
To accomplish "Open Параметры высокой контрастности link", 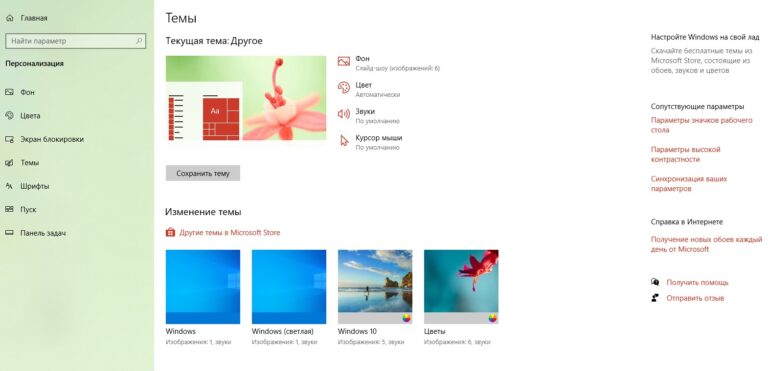I will 685,154.
